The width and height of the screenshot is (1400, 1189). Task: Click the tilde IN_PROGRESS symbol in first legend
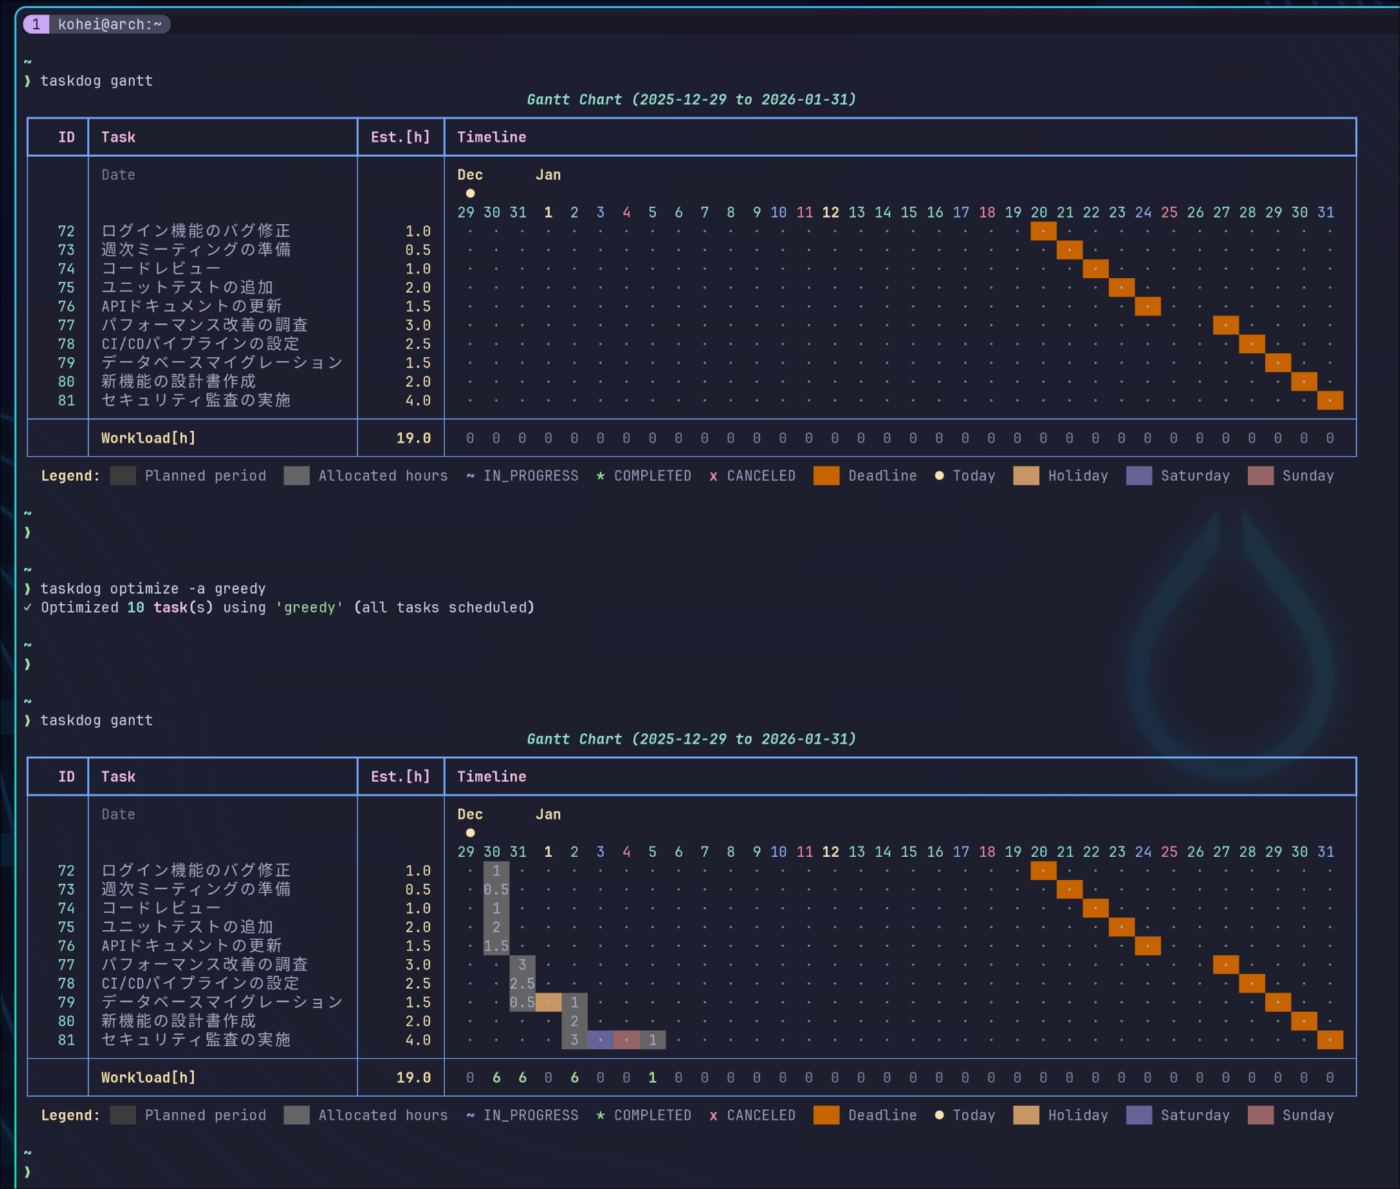click(470, 476)
